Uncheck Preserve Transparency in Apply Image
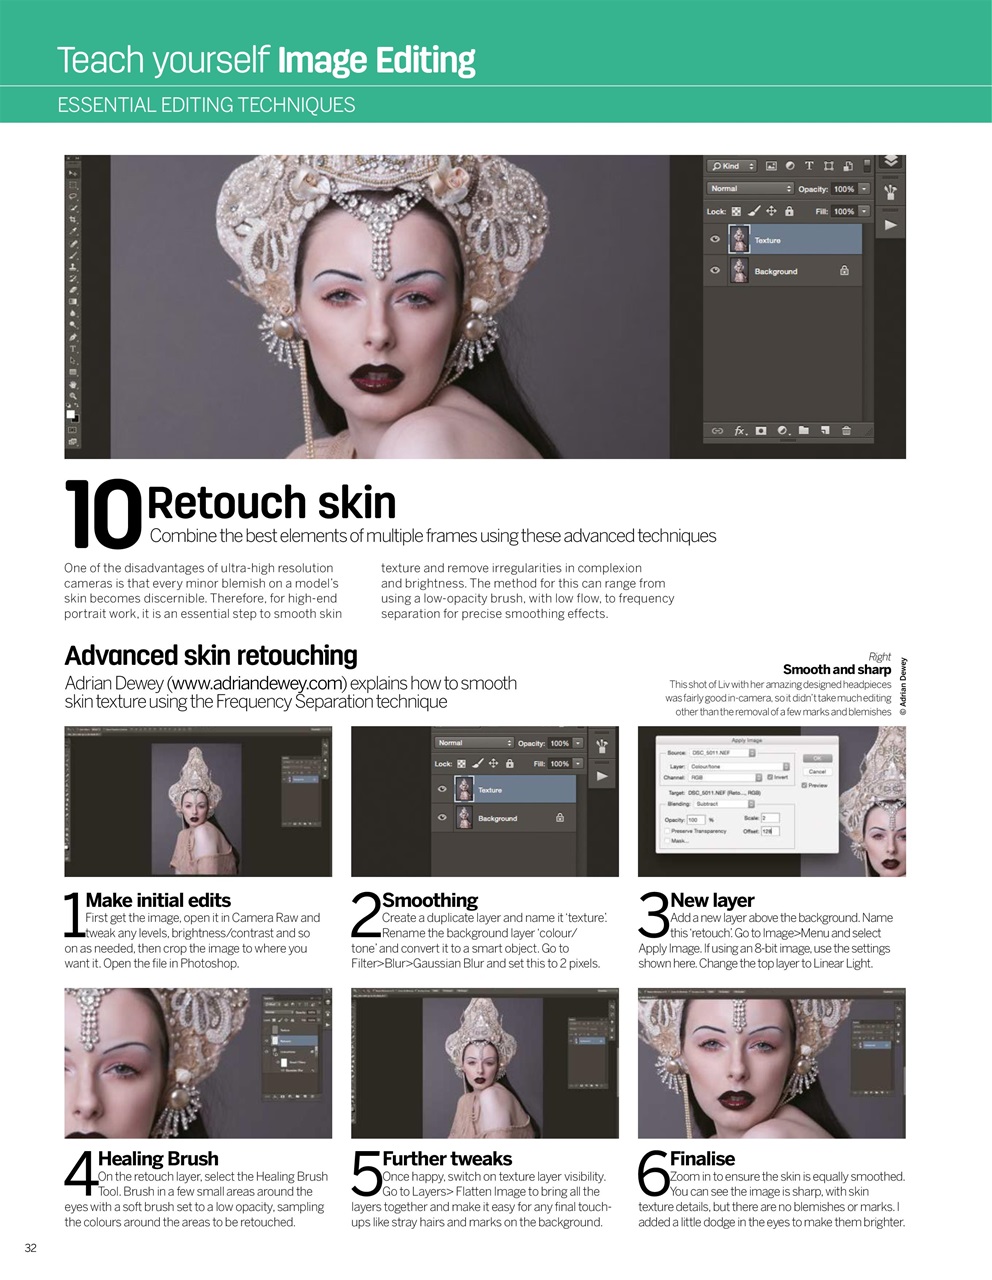 [x=667, y=831]
